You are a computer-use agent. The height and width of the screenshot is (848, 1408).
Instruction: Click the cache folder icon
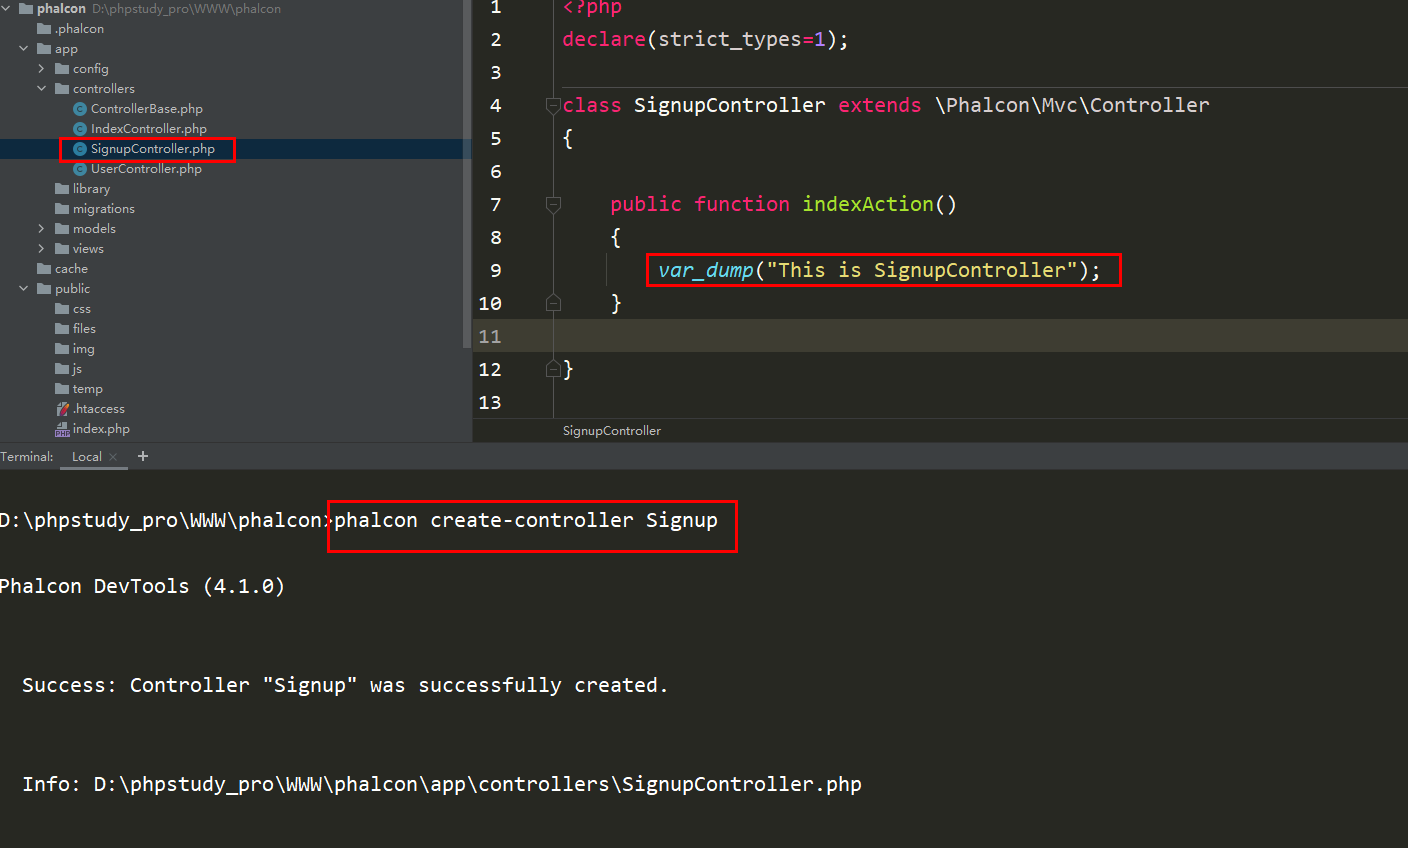pyautogui.click(x=44, y=269)
